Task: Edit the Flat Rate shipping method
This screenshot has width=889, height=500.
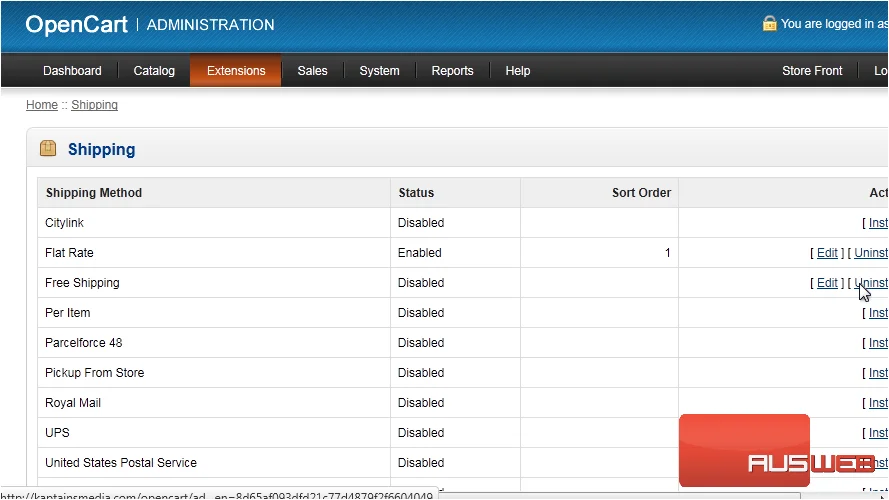Action: pos(827,253)
